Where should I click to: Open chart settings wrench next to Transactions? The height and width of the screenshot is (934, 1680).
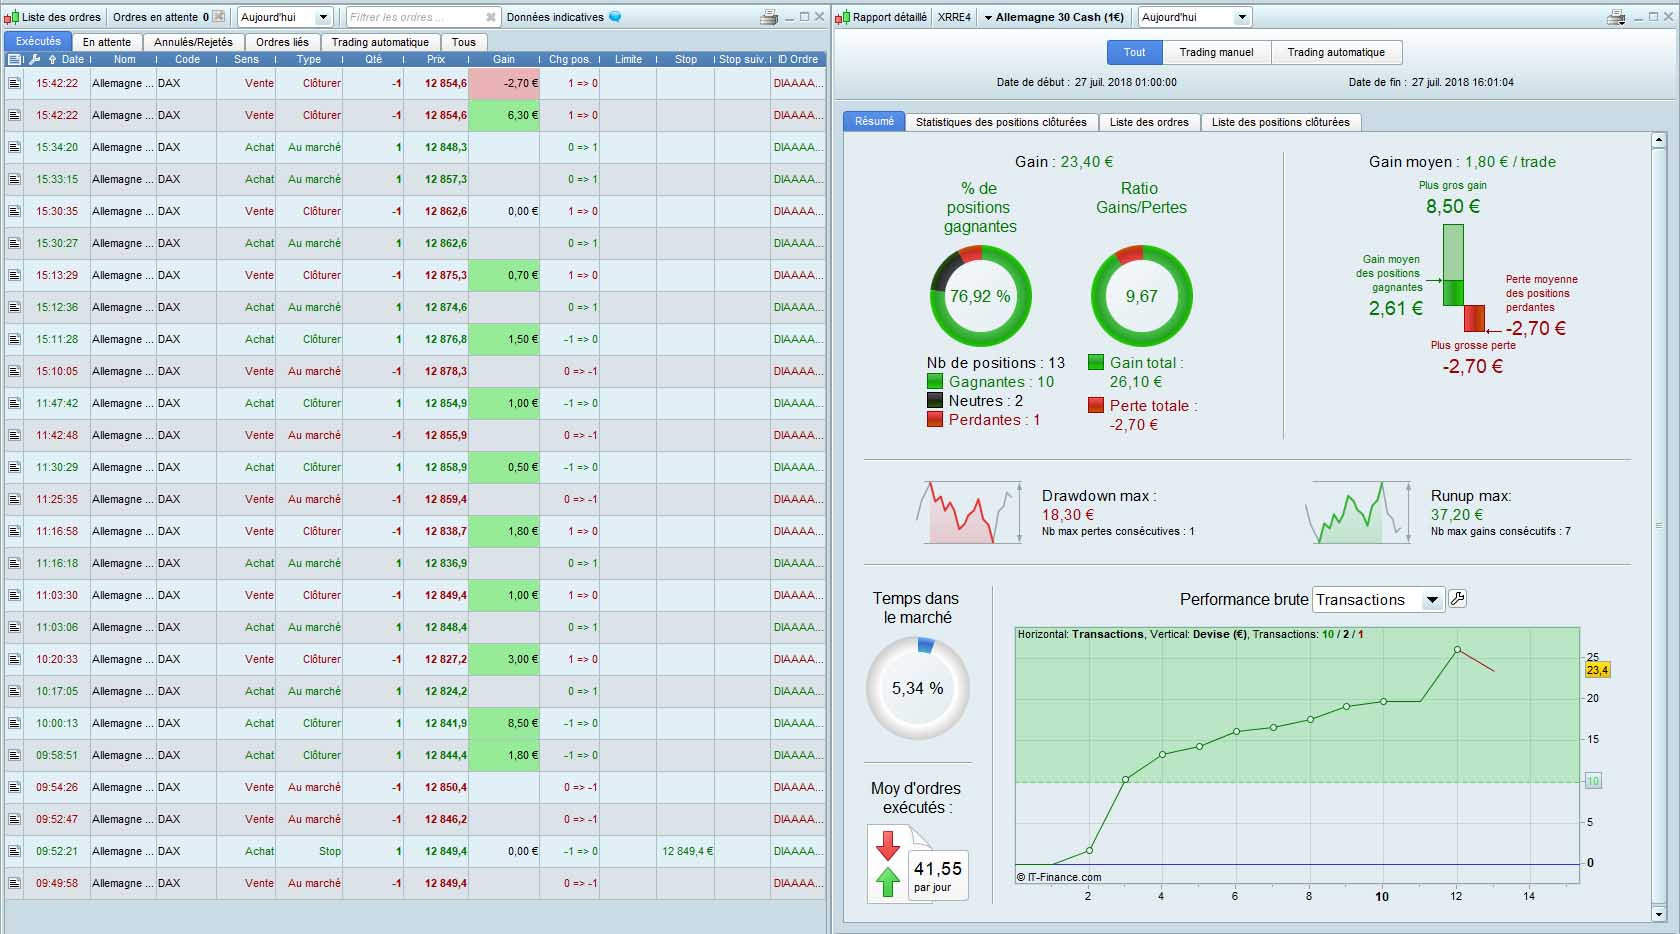[x=1457, y=599]
